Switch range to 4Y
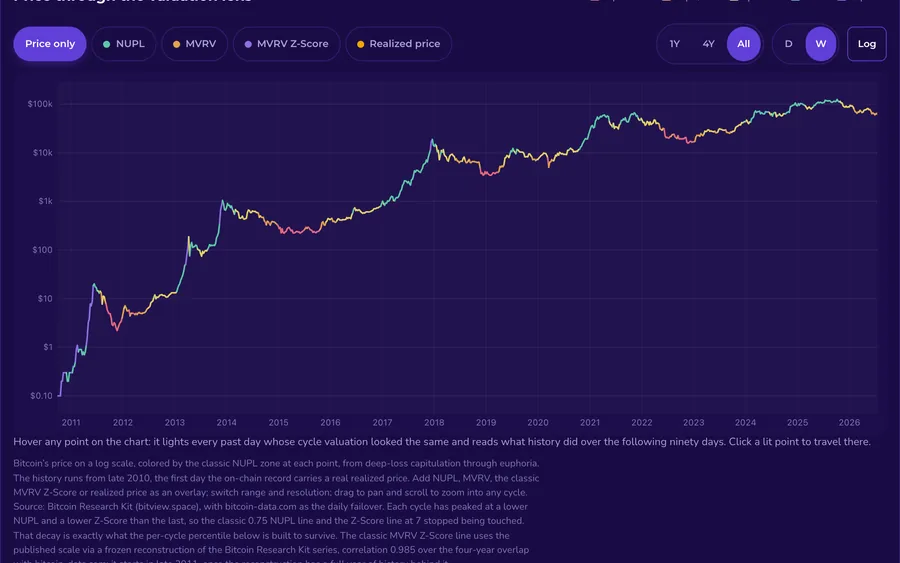The width and height of the screenshot is (900, 563). coord(708,44)
